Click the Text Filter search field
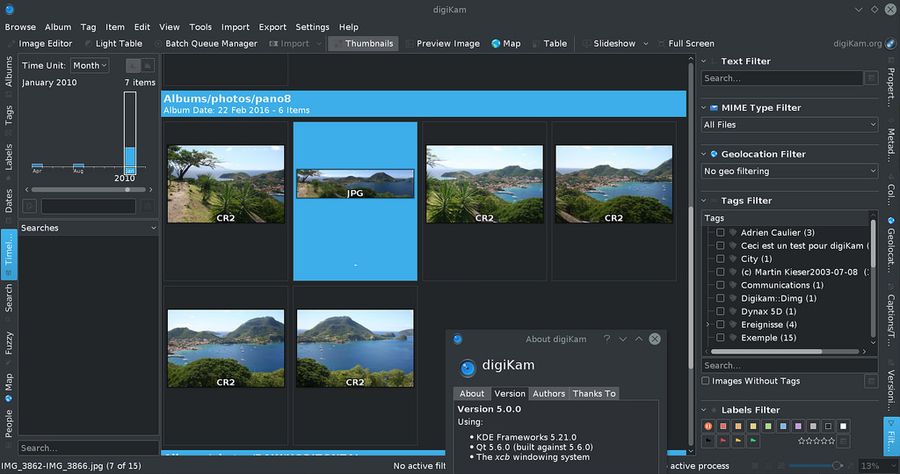 [782, 78]
